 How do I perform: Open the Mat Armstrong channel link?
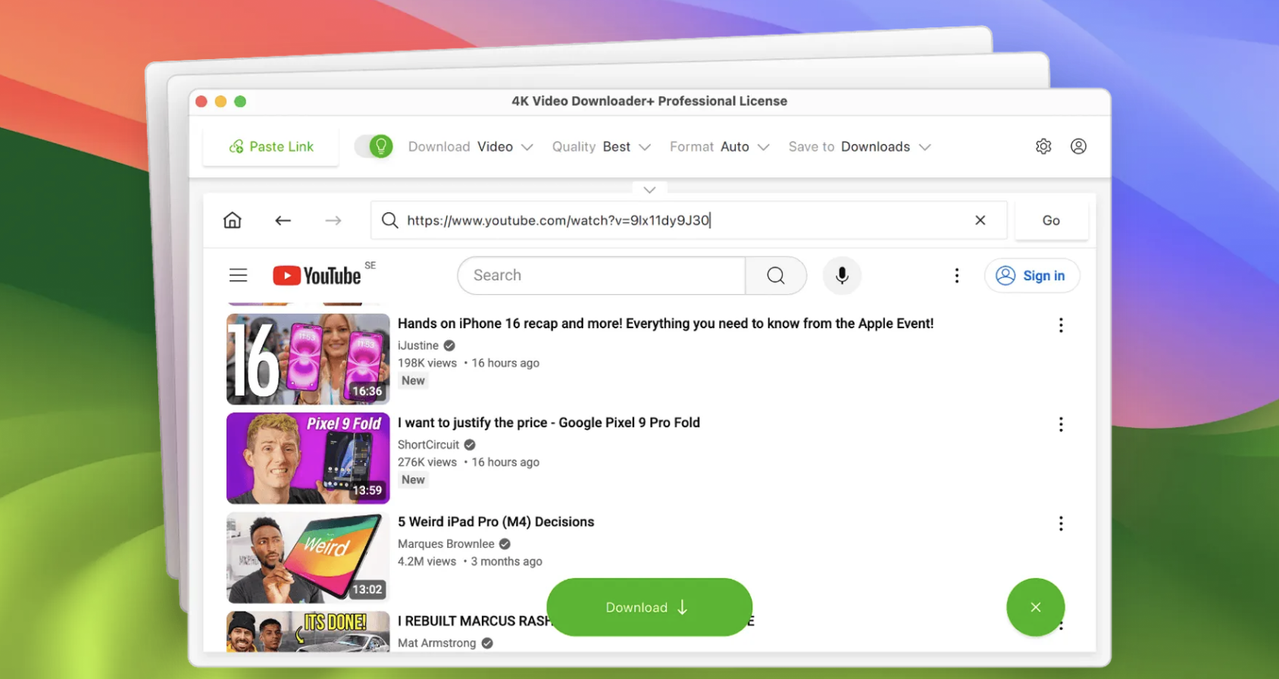437,643
